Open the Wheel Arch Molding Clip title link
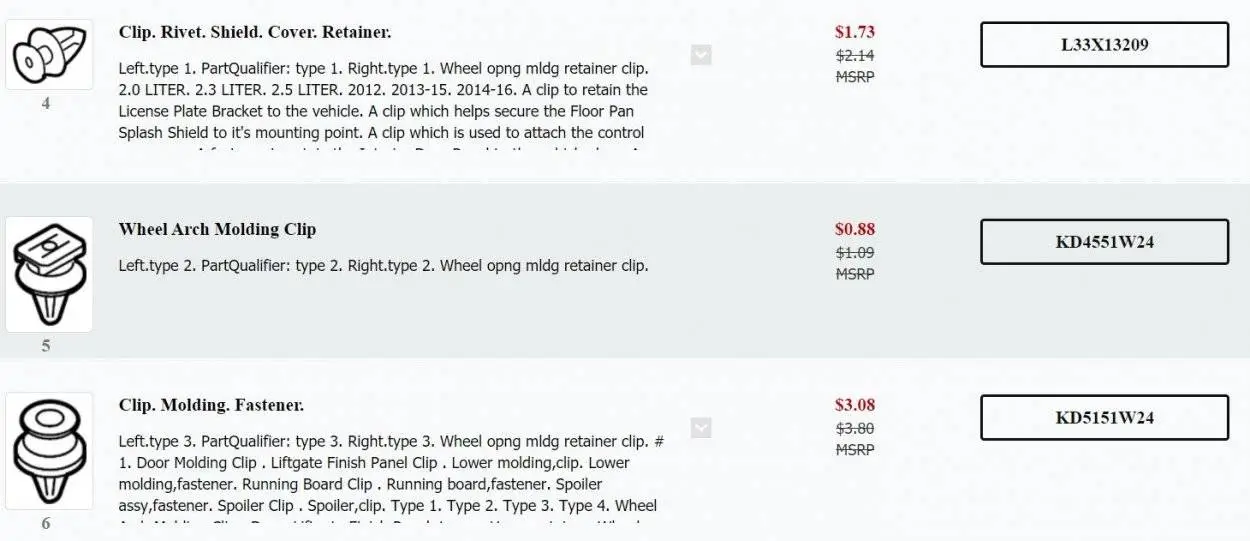1250x541 pixels. tap(217, 229)
